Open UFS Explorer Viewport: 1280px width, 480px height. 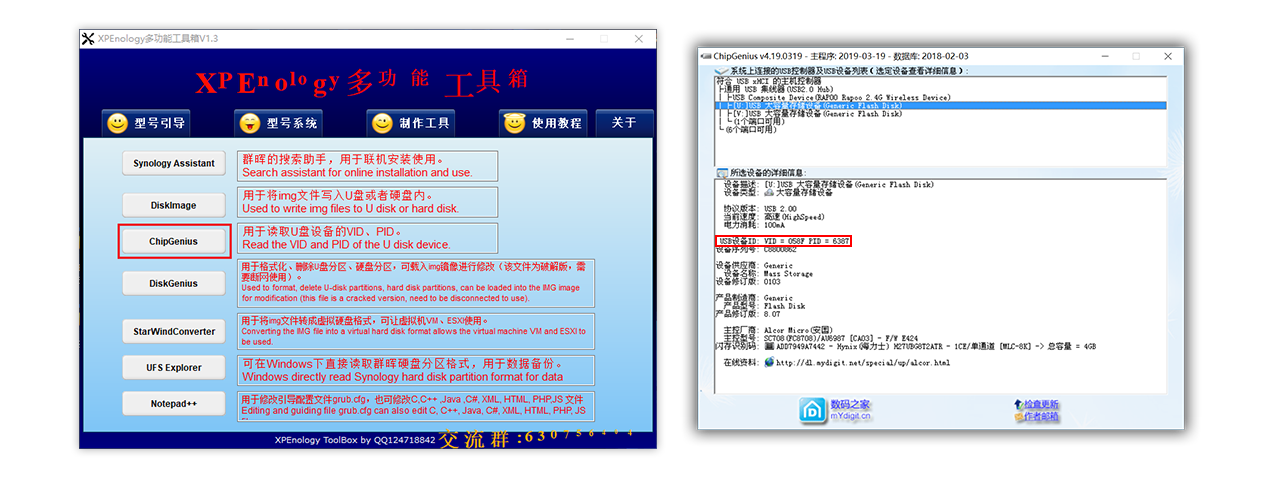pyautogui.click(x=174, y=368)
